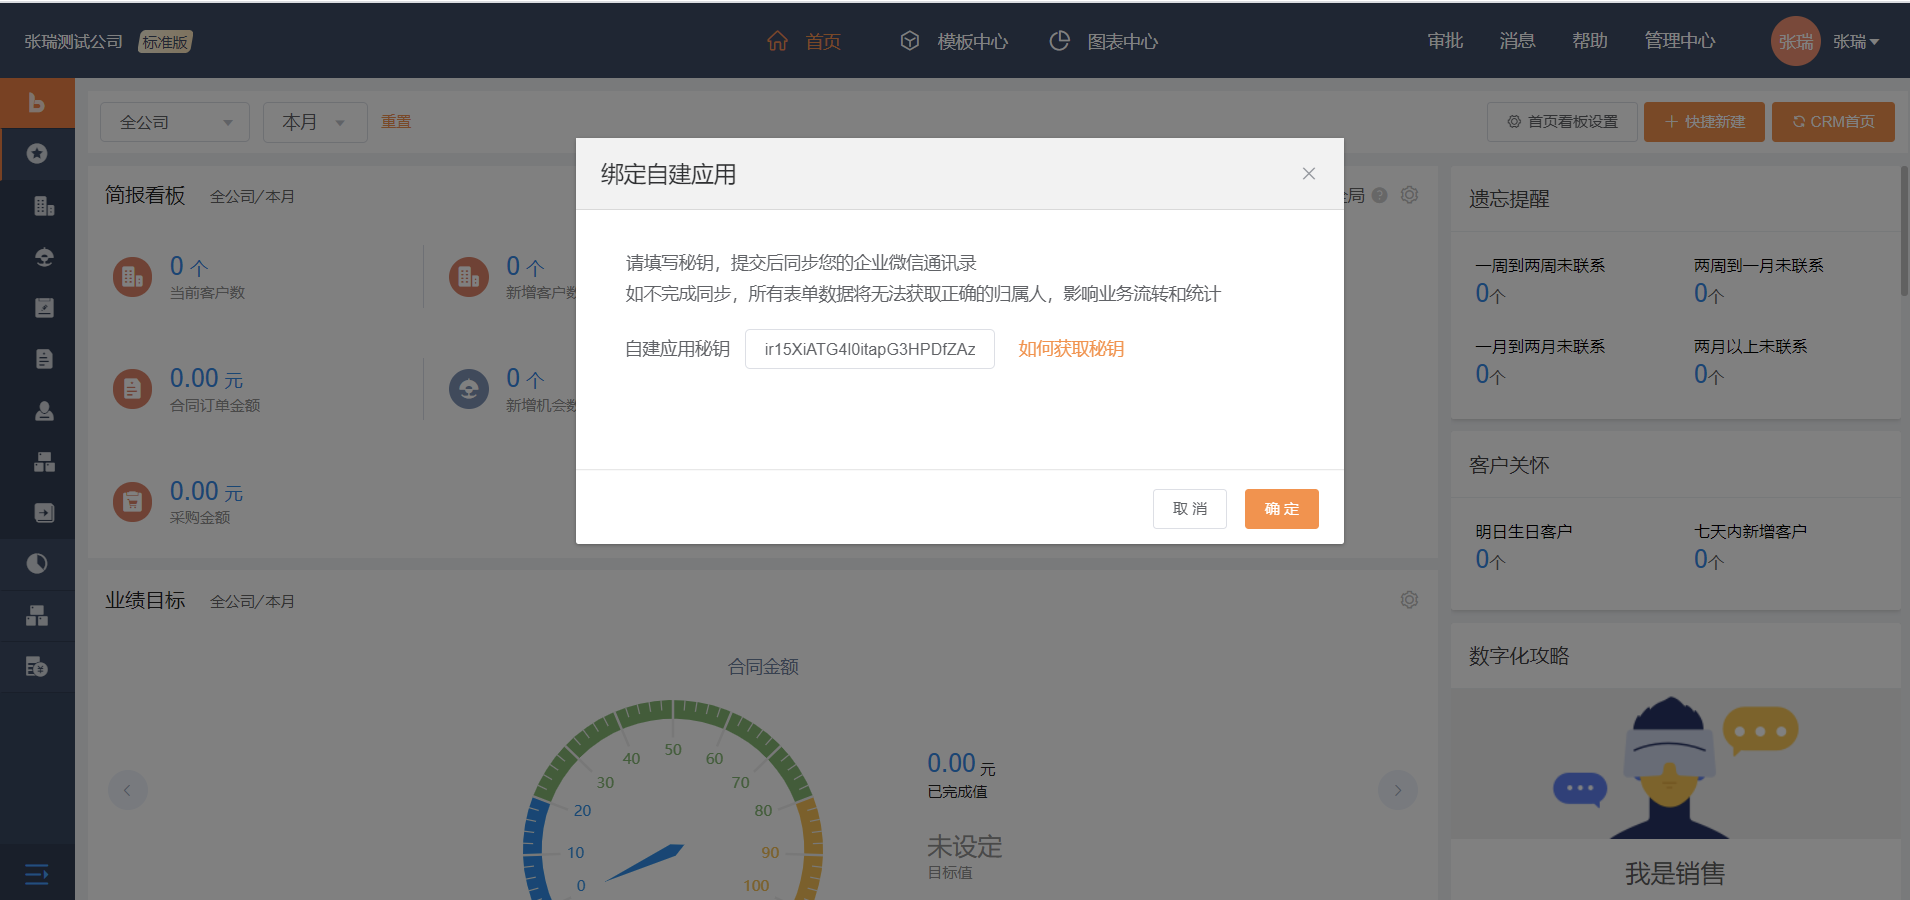Click the orange b logo in sidebar
Viewport: 1910px width, 900px height.
[x=37, y=103]
